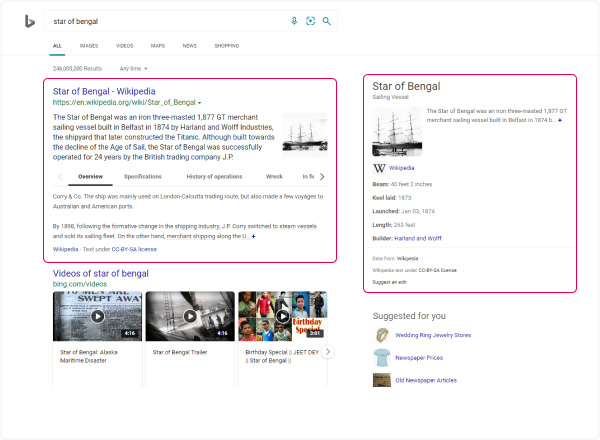Open the bing.com/videos link

(x=80, y=284)
